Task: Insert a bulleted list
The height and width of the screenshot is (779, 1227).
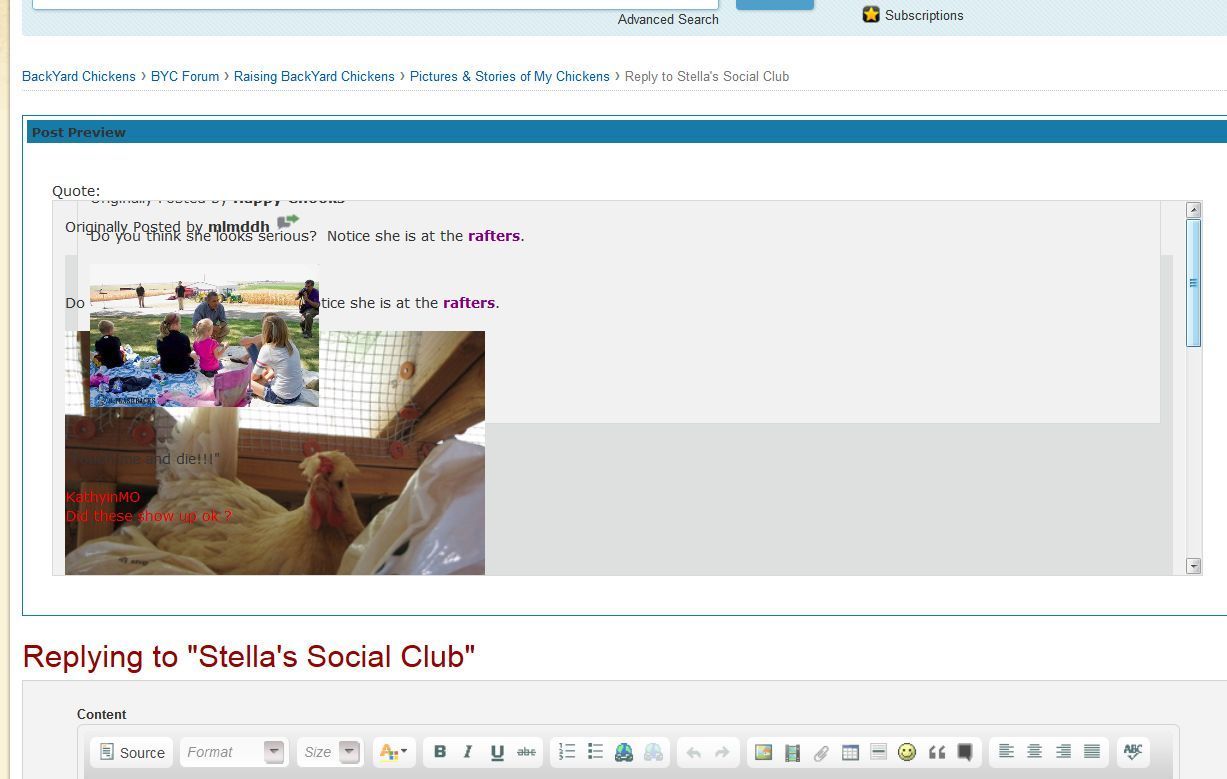Action: [596, 752]
